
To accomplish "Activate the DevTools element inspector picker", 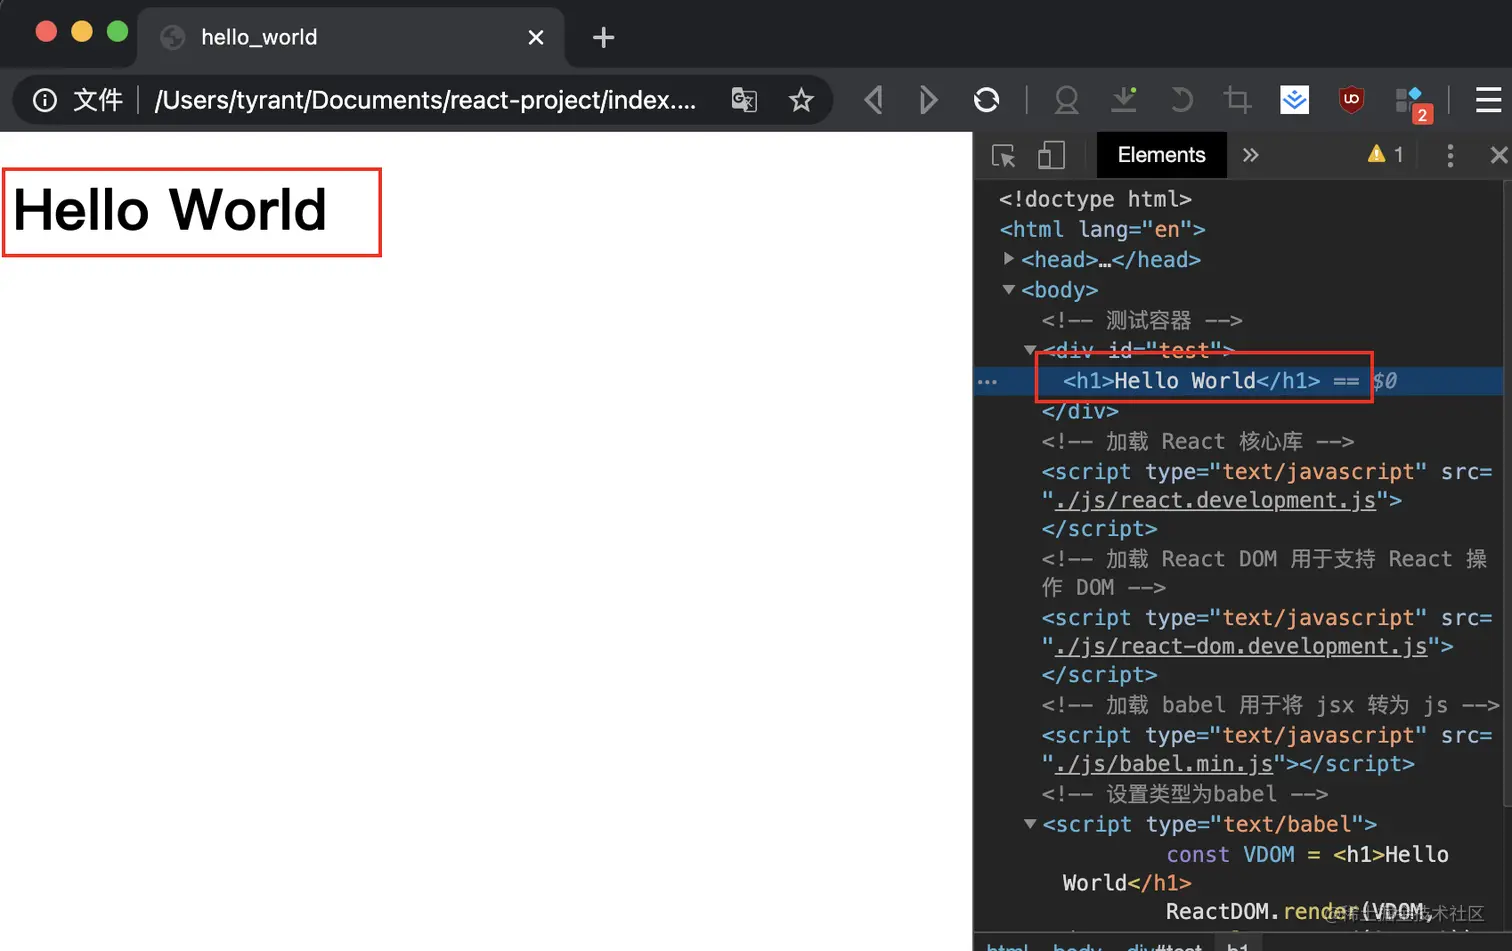I will pyautogui.click(x=1003, y=155).
